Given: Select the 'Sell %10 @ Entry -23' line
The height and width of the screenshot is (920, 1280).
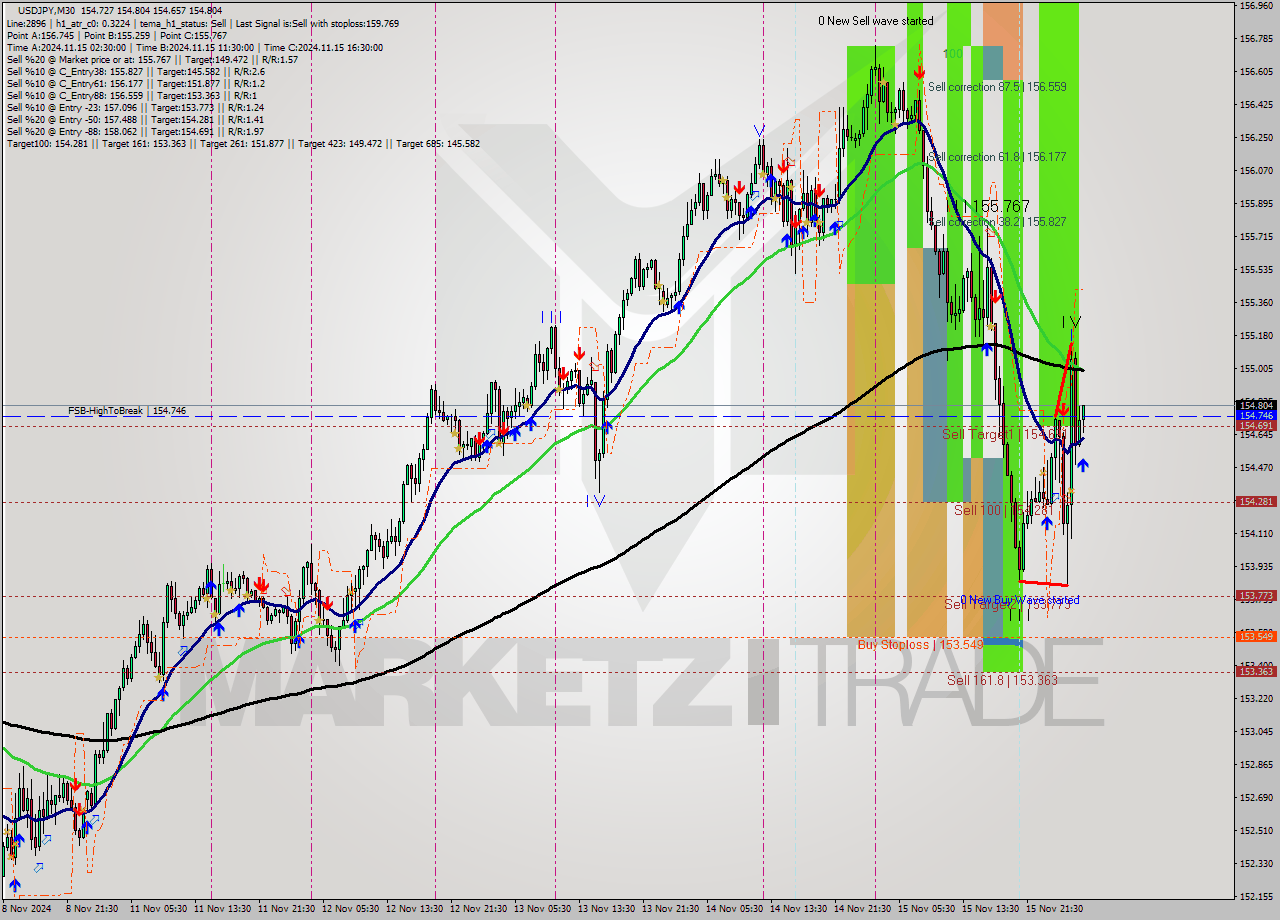Looking at the screenshot, I should pyautogui.click(x=135, y=107).
